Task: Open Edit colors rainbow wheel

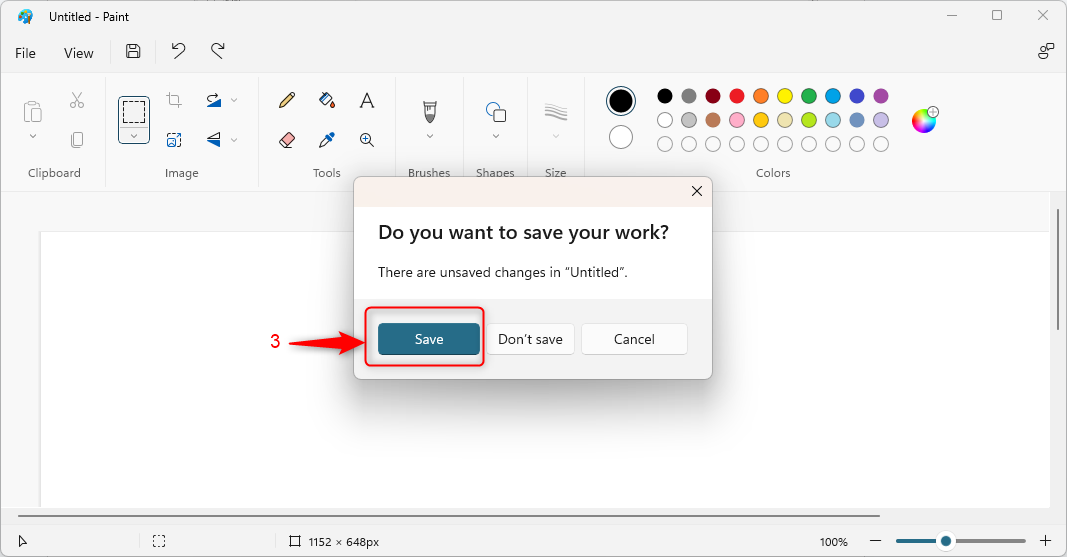Action: pyautogui.click(x=925, y=120)
